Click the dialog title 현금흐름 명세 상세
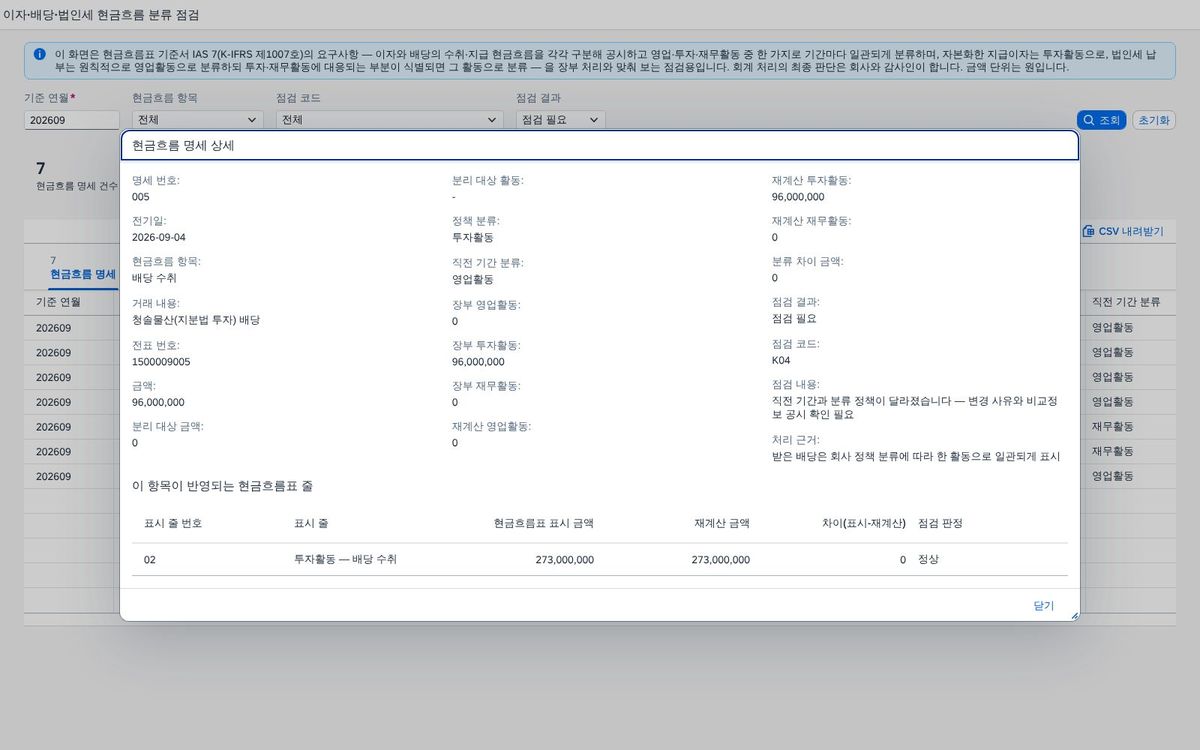Image resolution: width=1200 pixels, height=750 pixels. [x=183, y=146]
